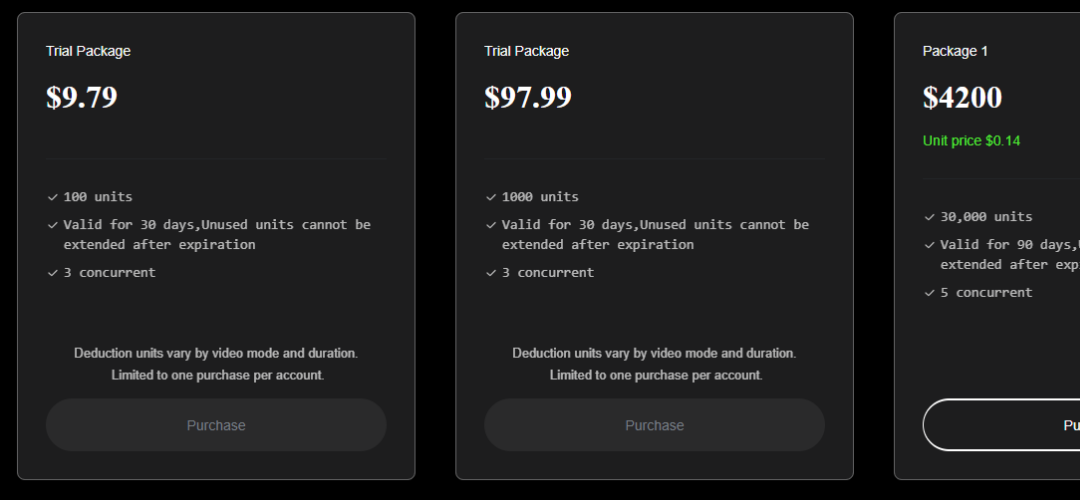The width and height of the screenshot is (1080, 500).
Task: Click checkmark beside "Valid for 90 days"
Action: coord(929,245)
